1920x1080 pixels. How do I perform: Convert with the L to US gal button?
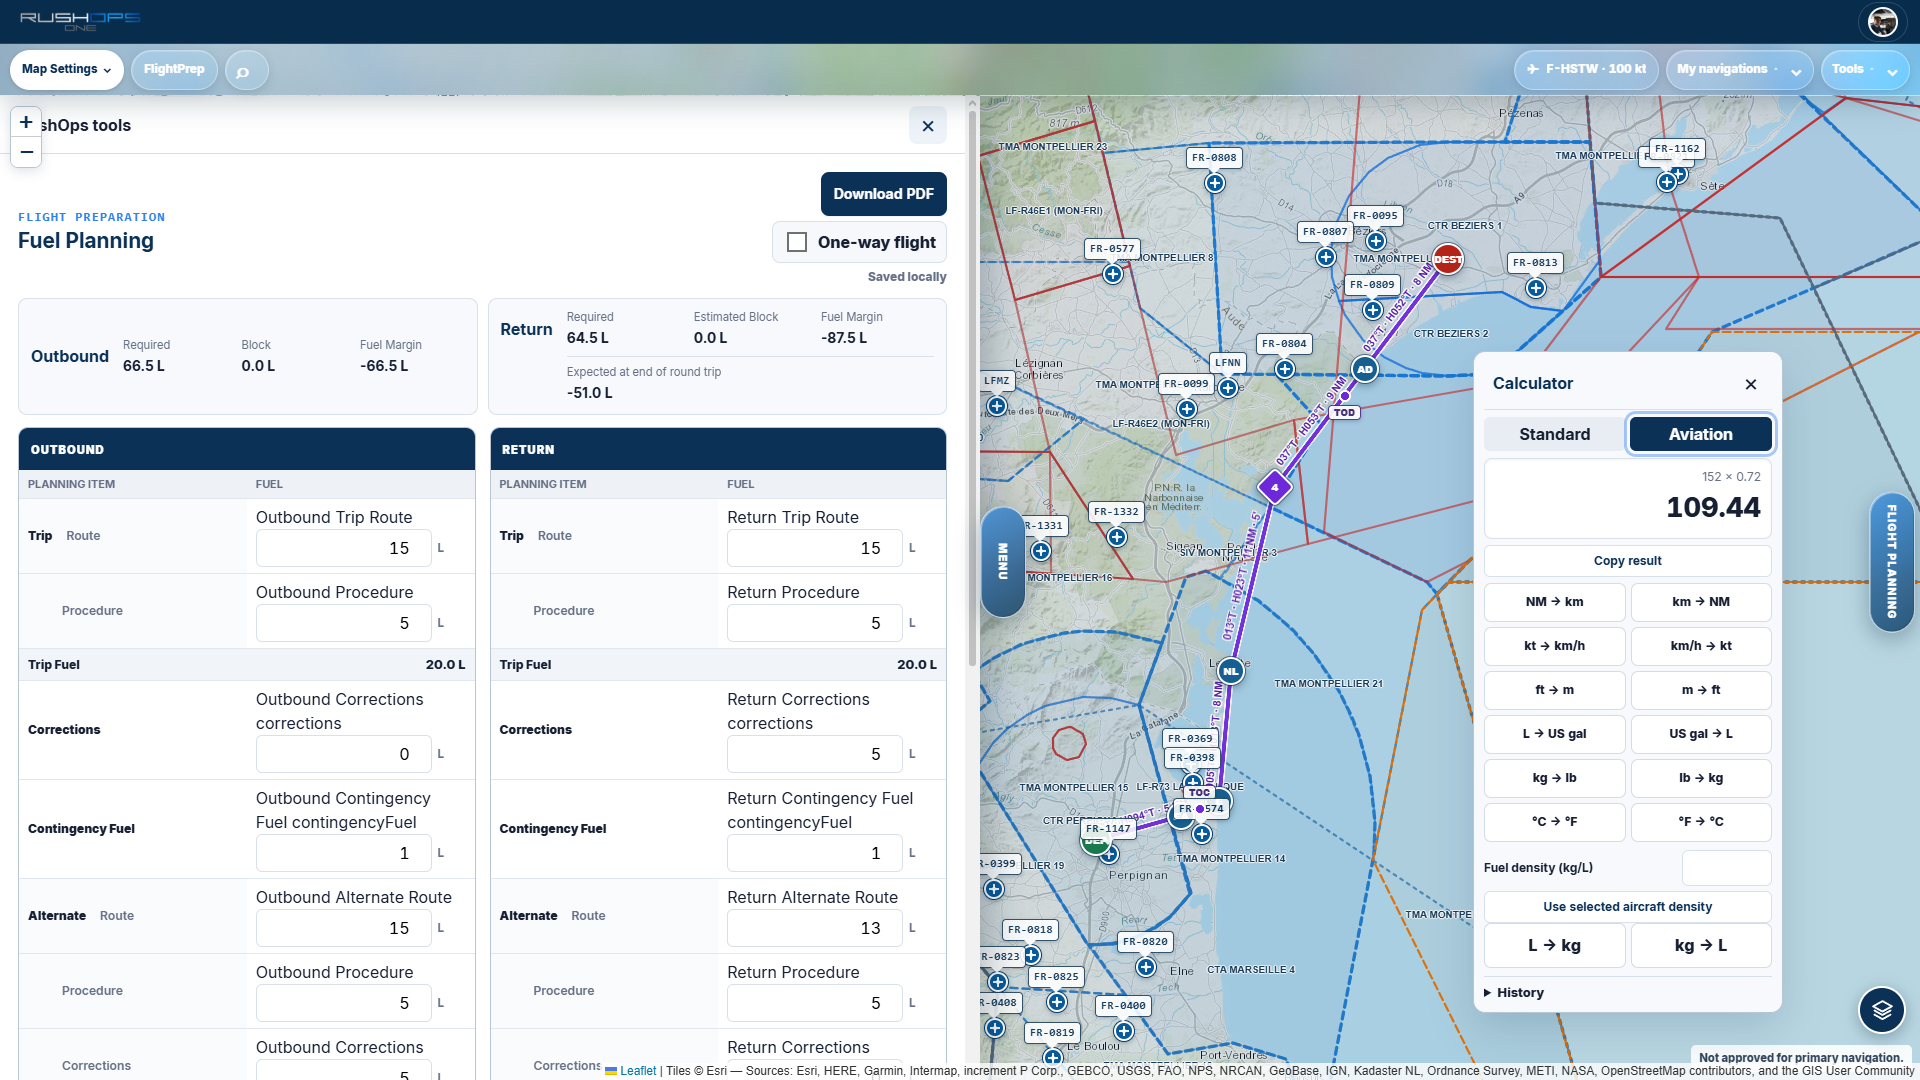1554,734
